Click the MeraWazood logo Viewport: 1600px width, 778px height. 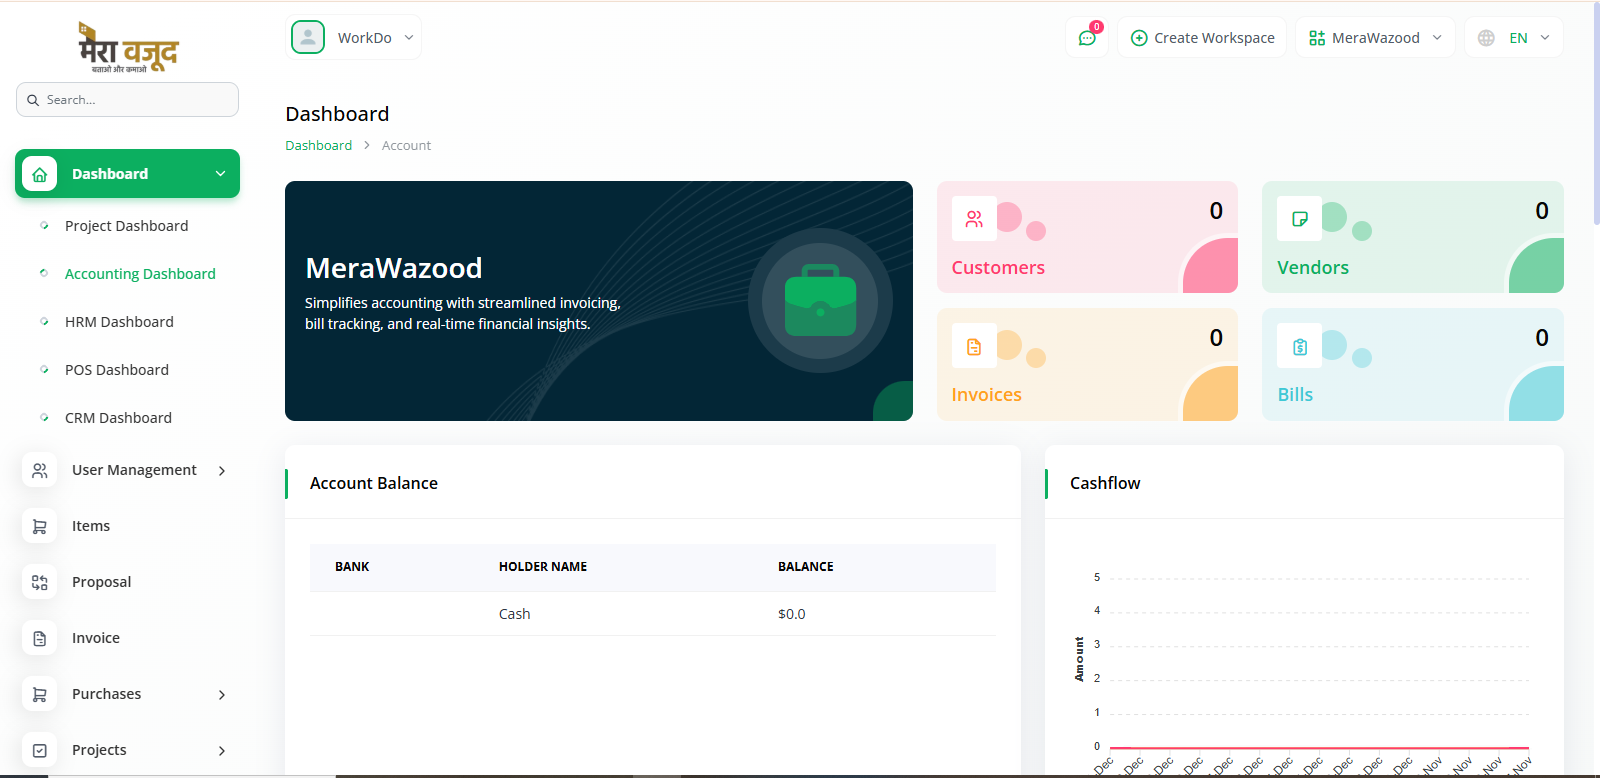[x=128, y=47]
